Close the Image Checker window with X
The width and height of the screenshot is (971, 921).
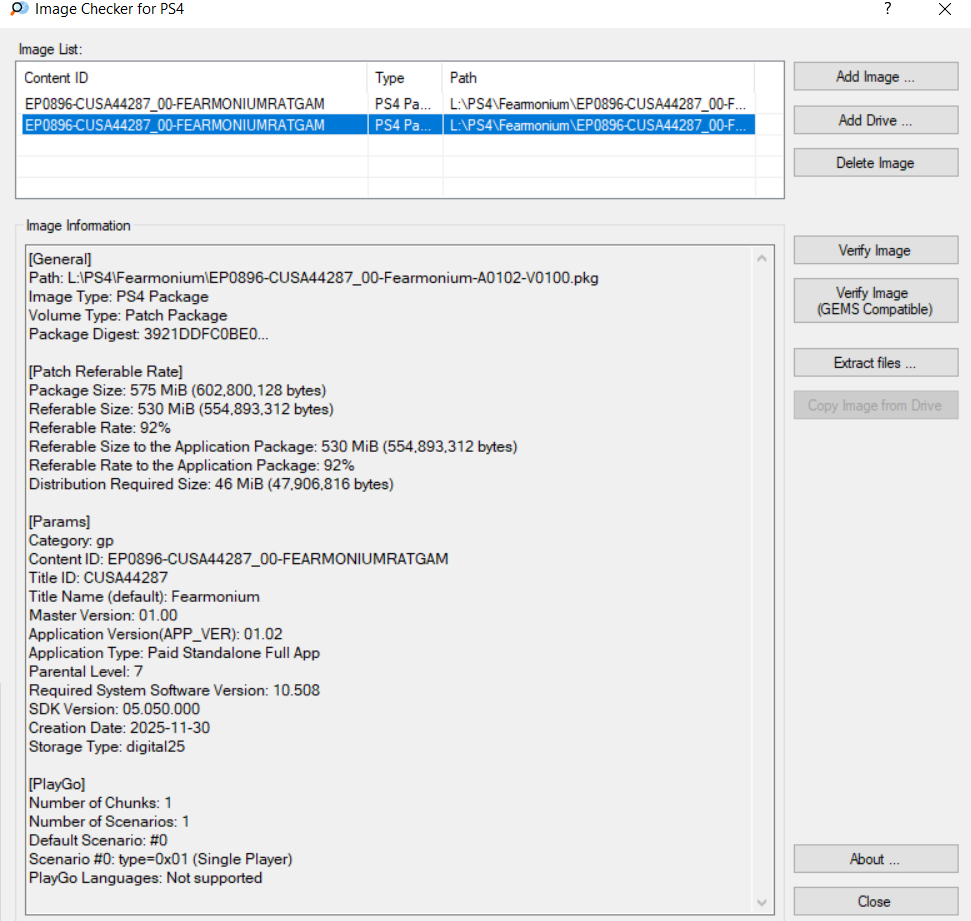tap(944, 9)
